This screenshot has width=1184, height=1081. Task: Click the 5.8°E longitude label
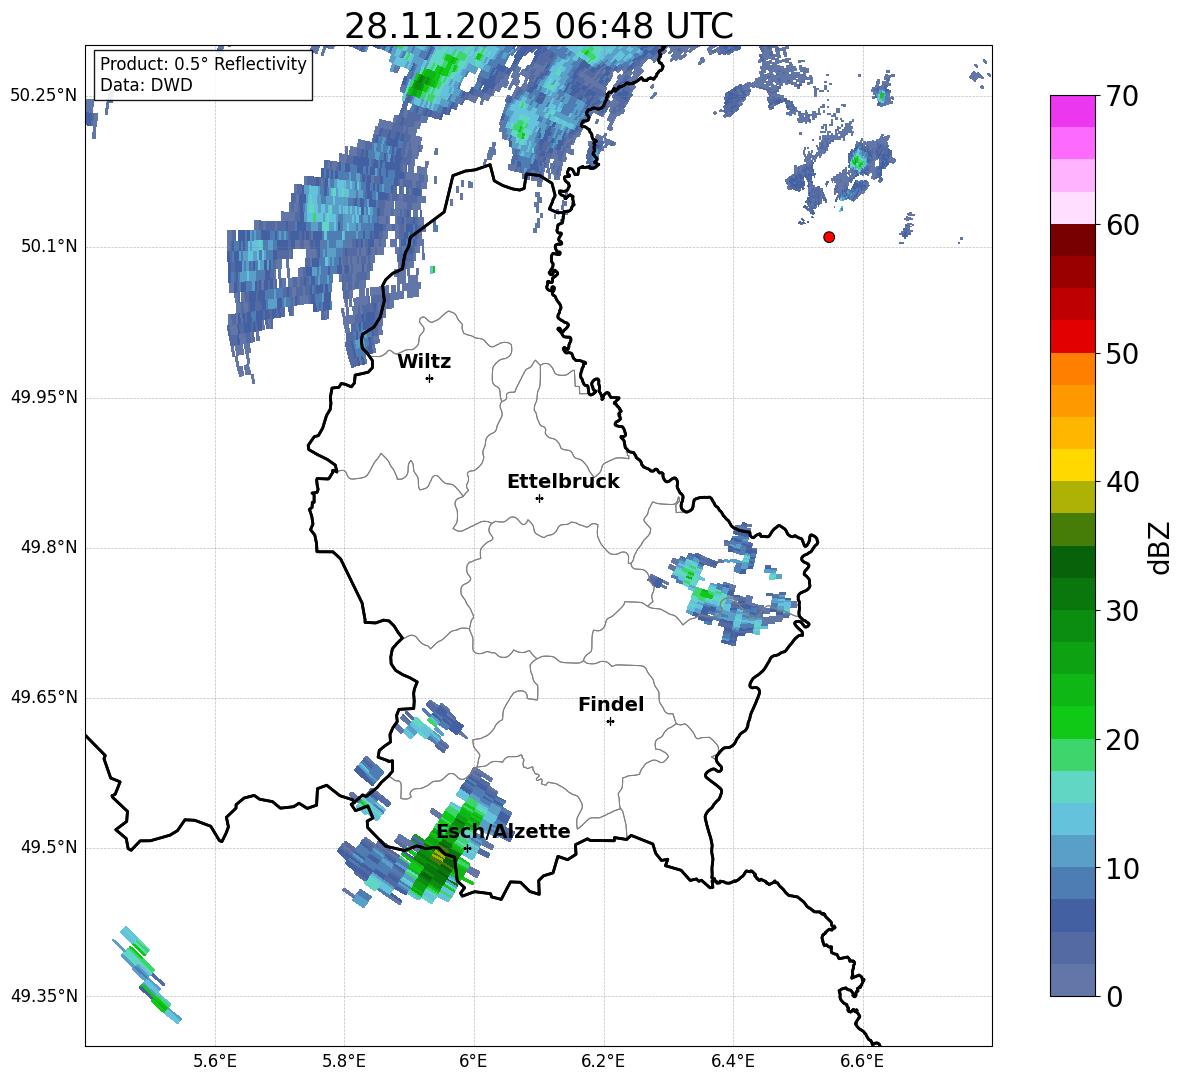click(x=344, y=1062)
